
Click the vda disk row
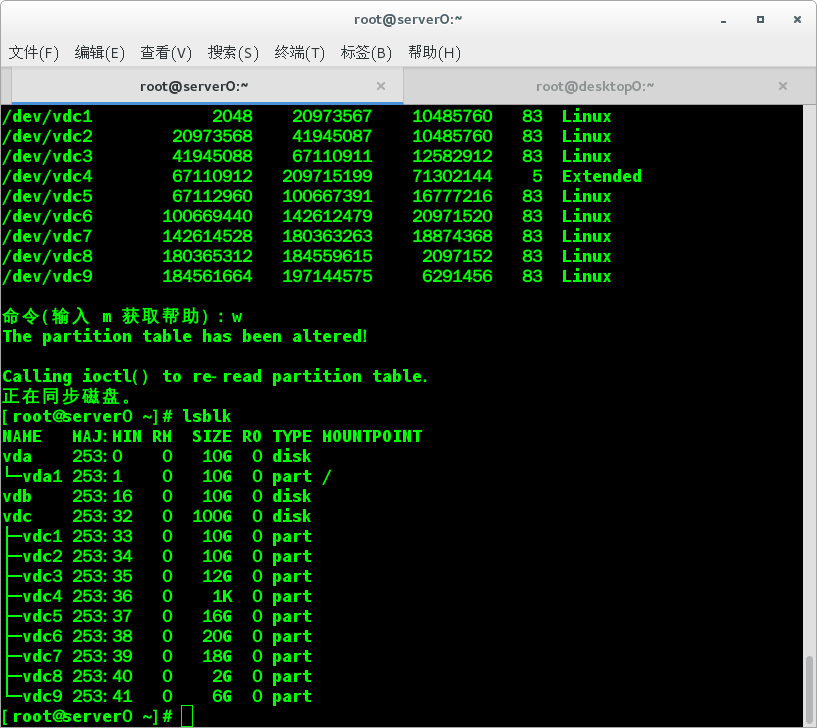(157, 456)
